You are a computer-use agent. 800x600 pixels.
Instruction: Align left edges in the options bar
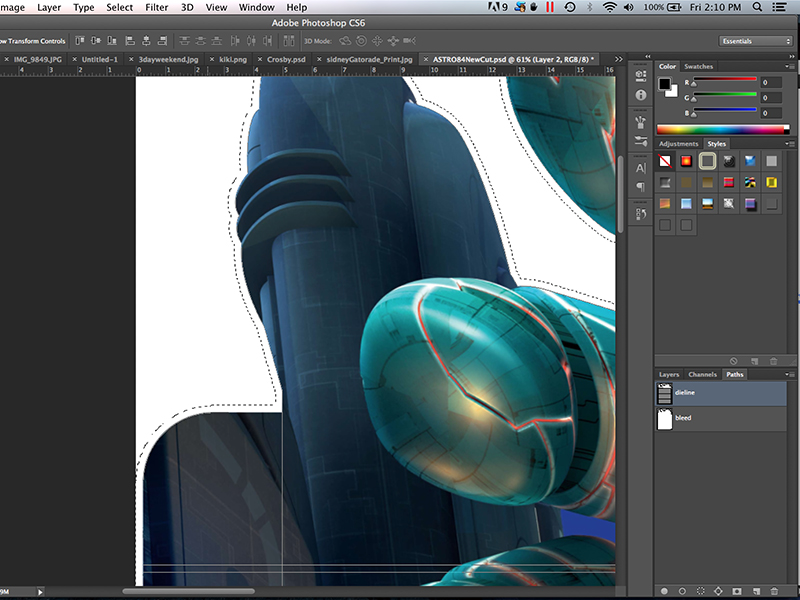[130, 41]
